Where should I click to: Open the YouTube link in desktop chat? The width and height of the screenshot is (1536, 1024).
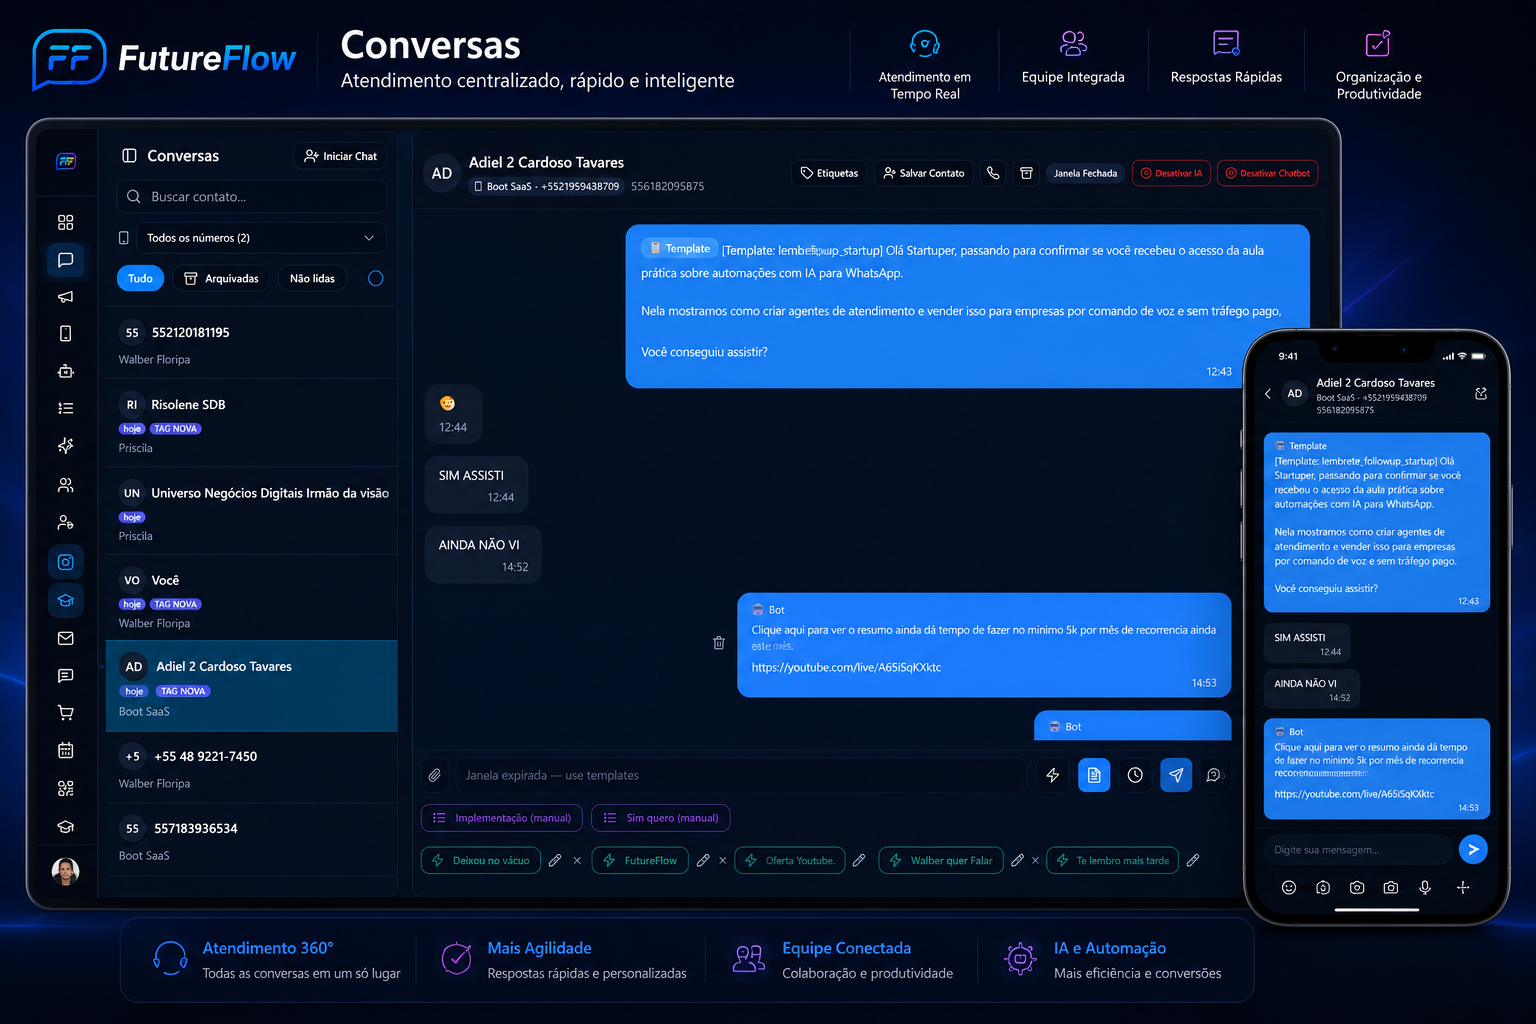tap(846, 667)
